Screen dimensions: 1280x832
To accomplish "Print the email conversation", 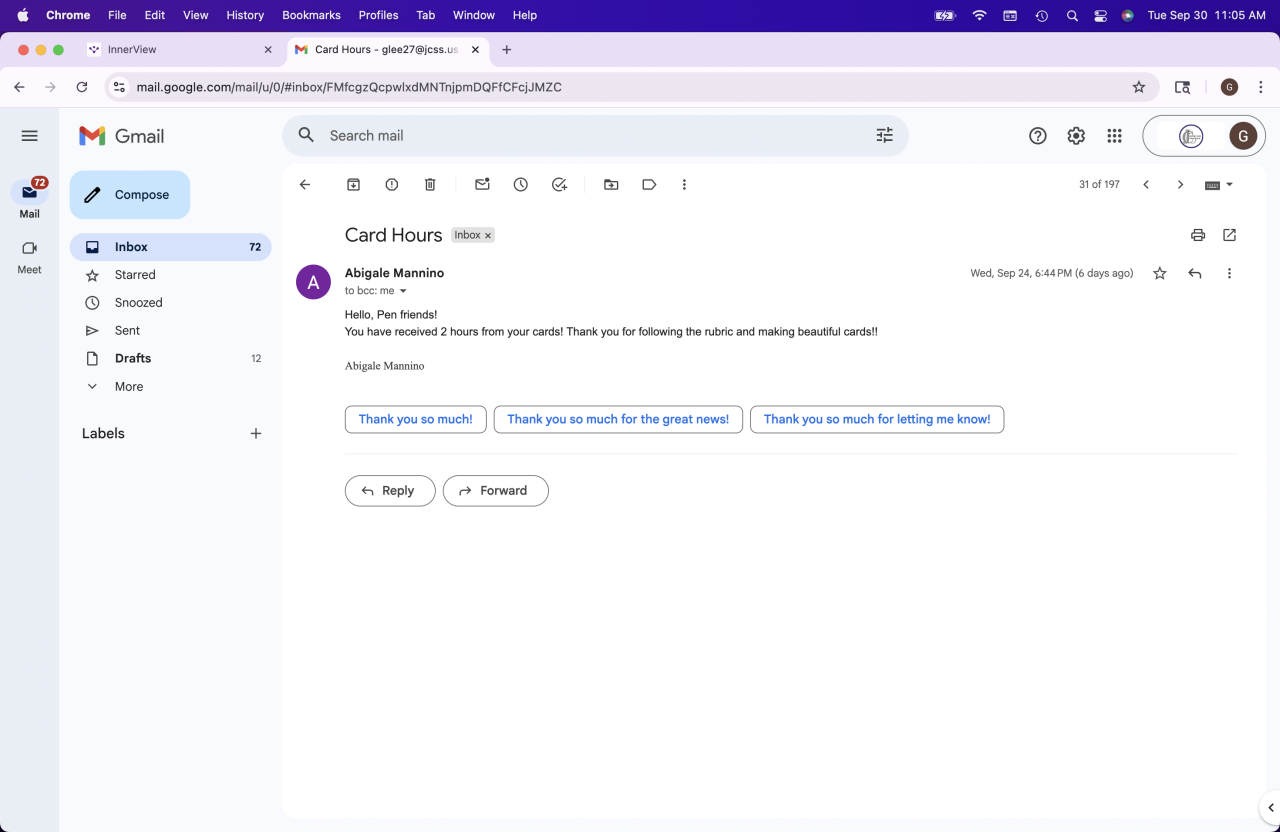I will click(x=1198, y=235).
